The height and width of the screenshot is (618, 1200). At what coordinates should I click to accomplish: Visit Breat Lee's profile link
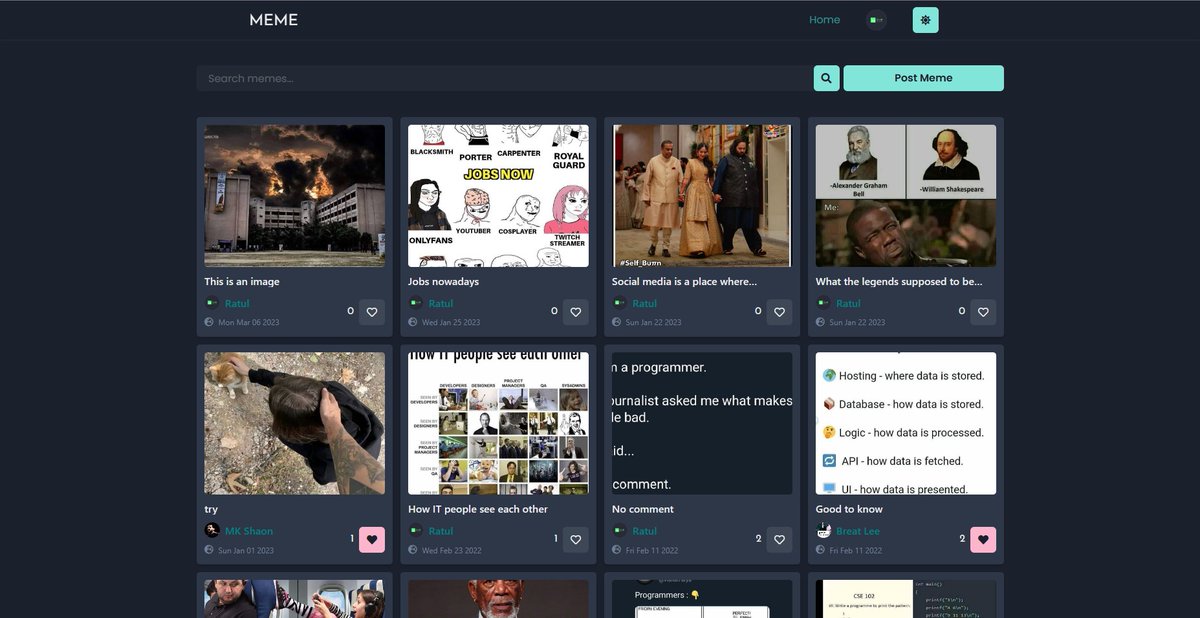858,530
